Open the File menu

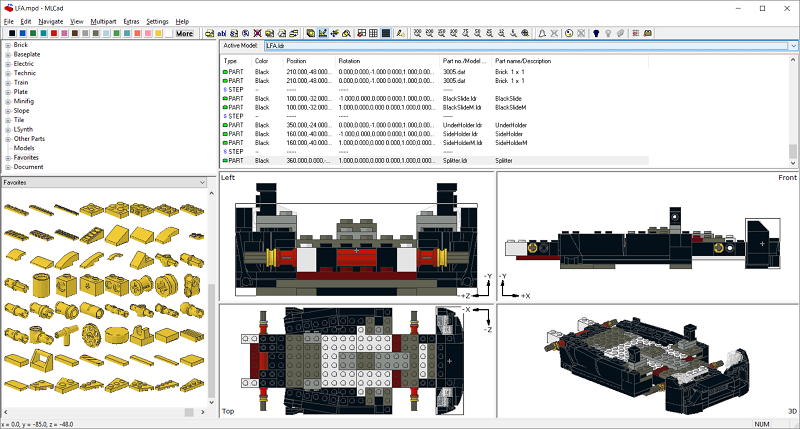(x=9, y=21)
